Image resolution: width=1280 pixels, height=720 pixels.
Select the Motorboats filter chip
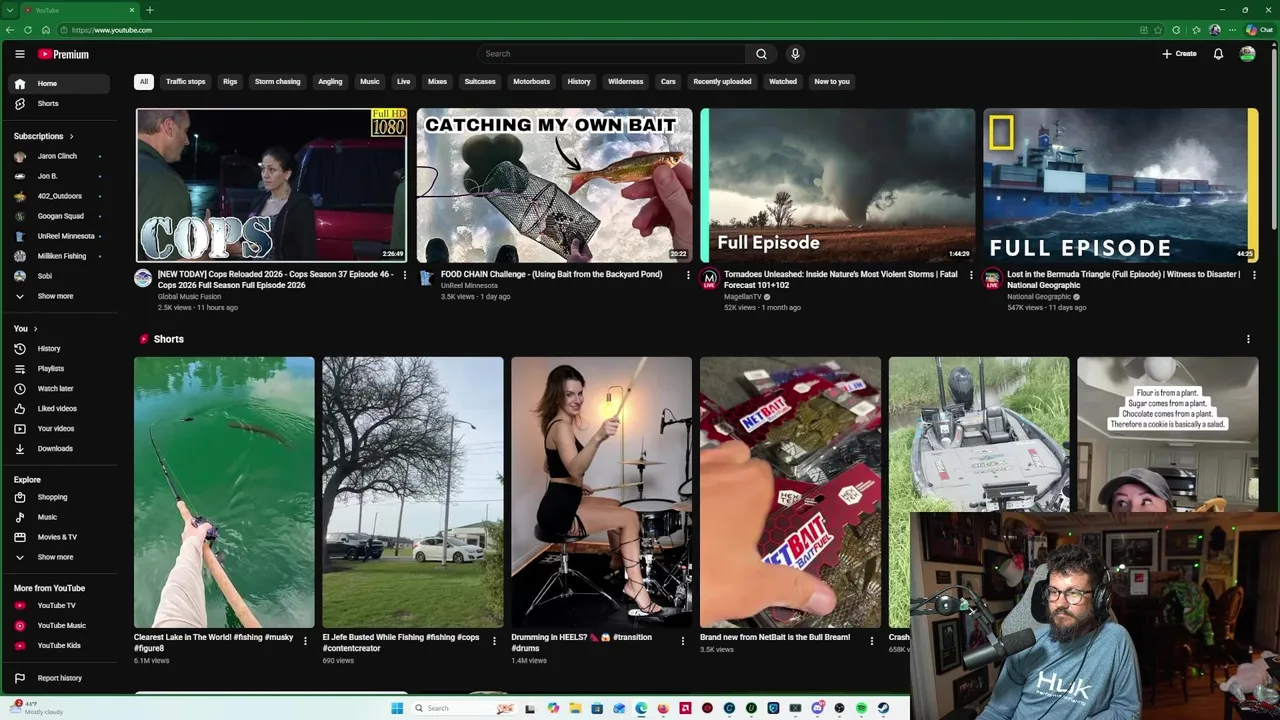tap(531, 82)
